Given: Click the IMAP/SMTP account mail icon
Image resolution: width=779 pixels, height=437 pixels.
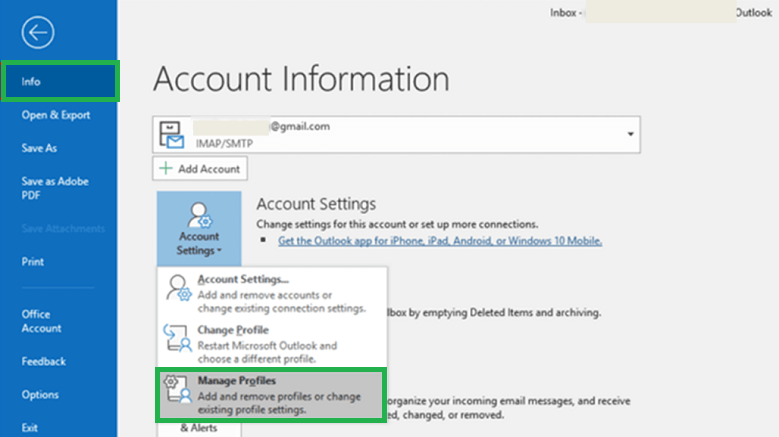Looking at the screenshot, I should point(171,135).
